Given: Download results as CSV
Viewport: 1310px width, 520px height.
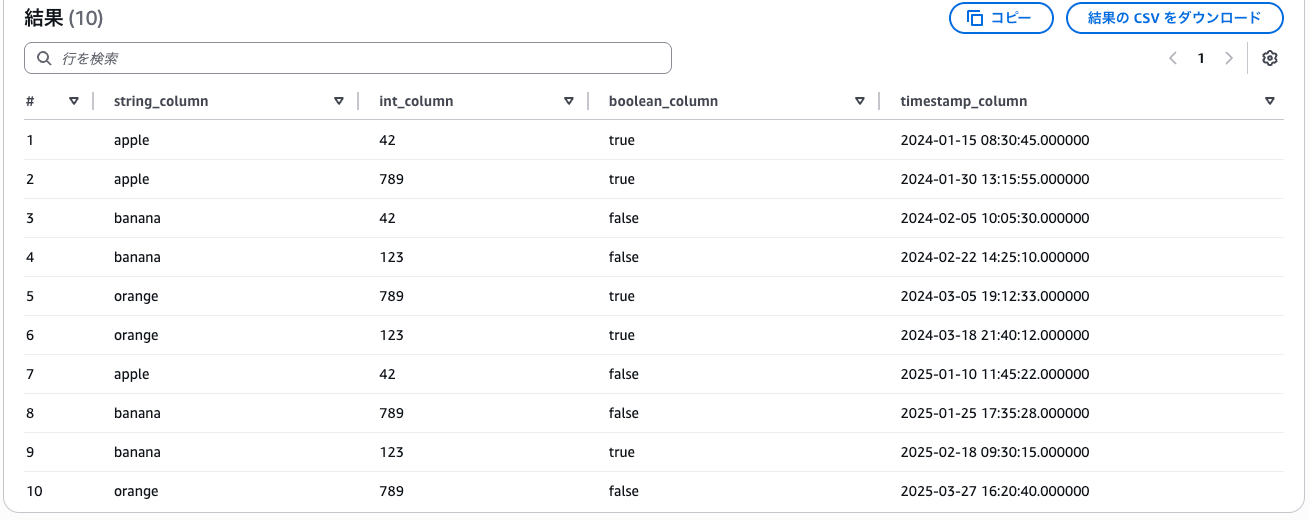Looking at the screenshot, I should pyautogui.click(x=1175, y=18).
